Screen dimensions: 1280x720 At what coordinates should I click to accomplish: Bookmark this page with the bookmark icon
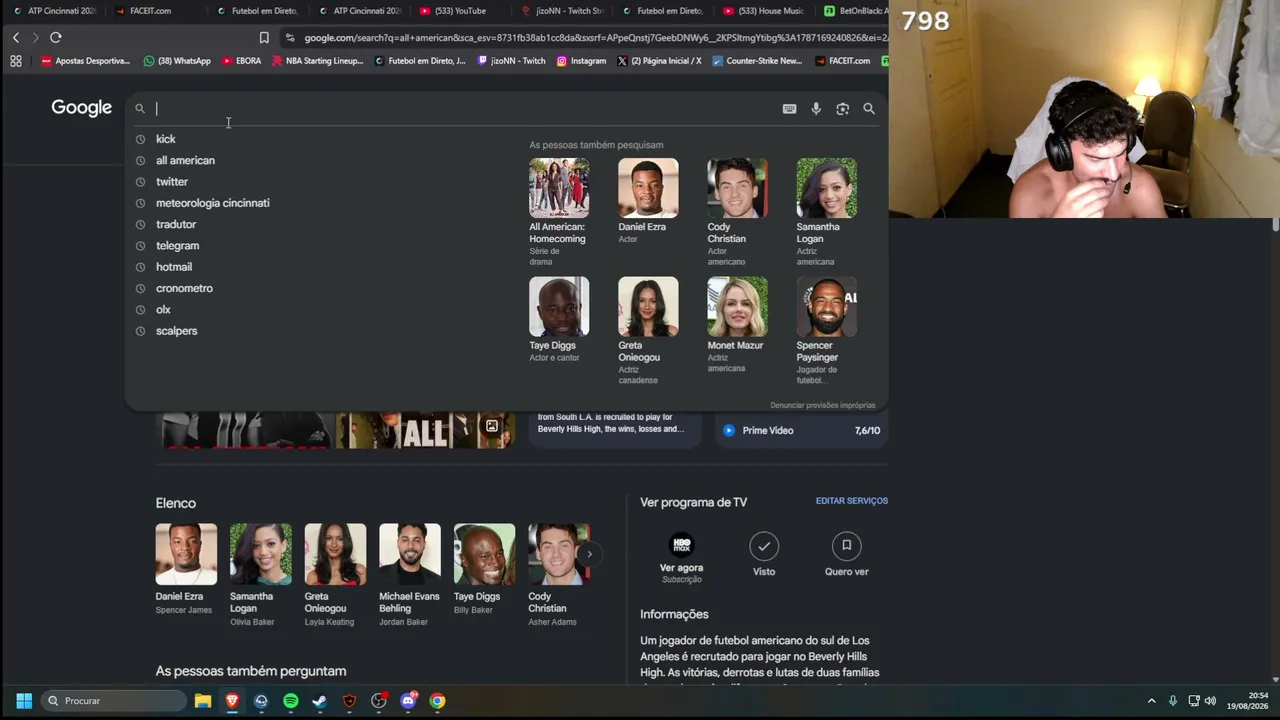tap(264, 38)
